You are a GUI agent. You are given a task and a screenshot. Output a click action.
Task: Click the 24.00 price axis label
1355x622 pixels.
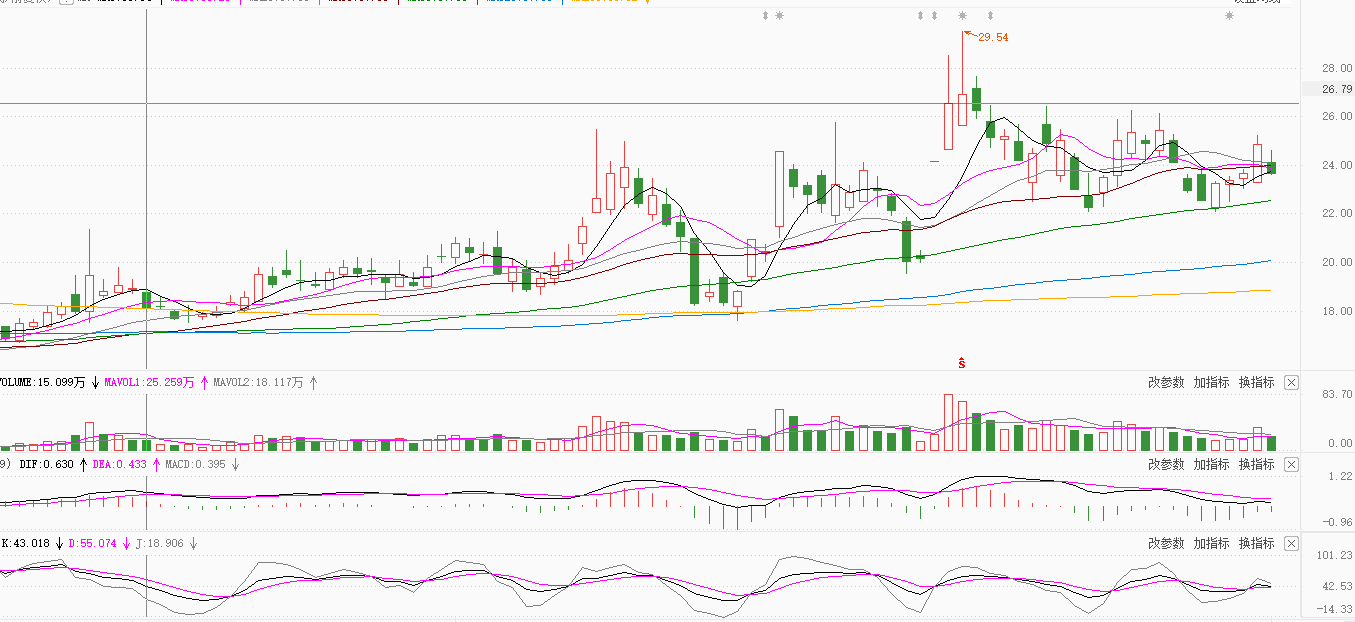pos(1337,165)
